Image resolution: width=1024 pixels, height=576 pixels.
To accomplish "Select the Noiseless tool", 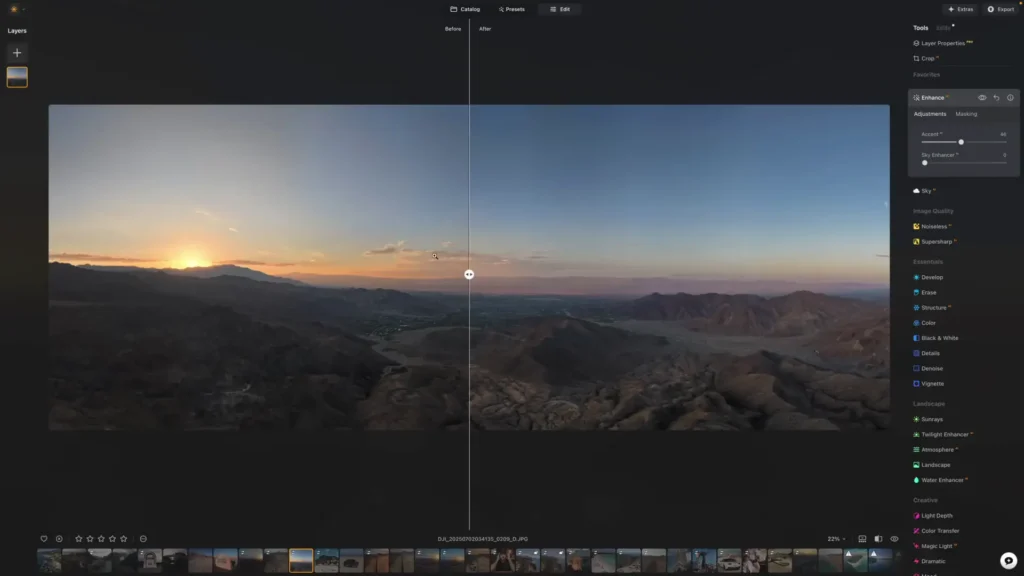I will pyautogui.click(x=935, y=226).
